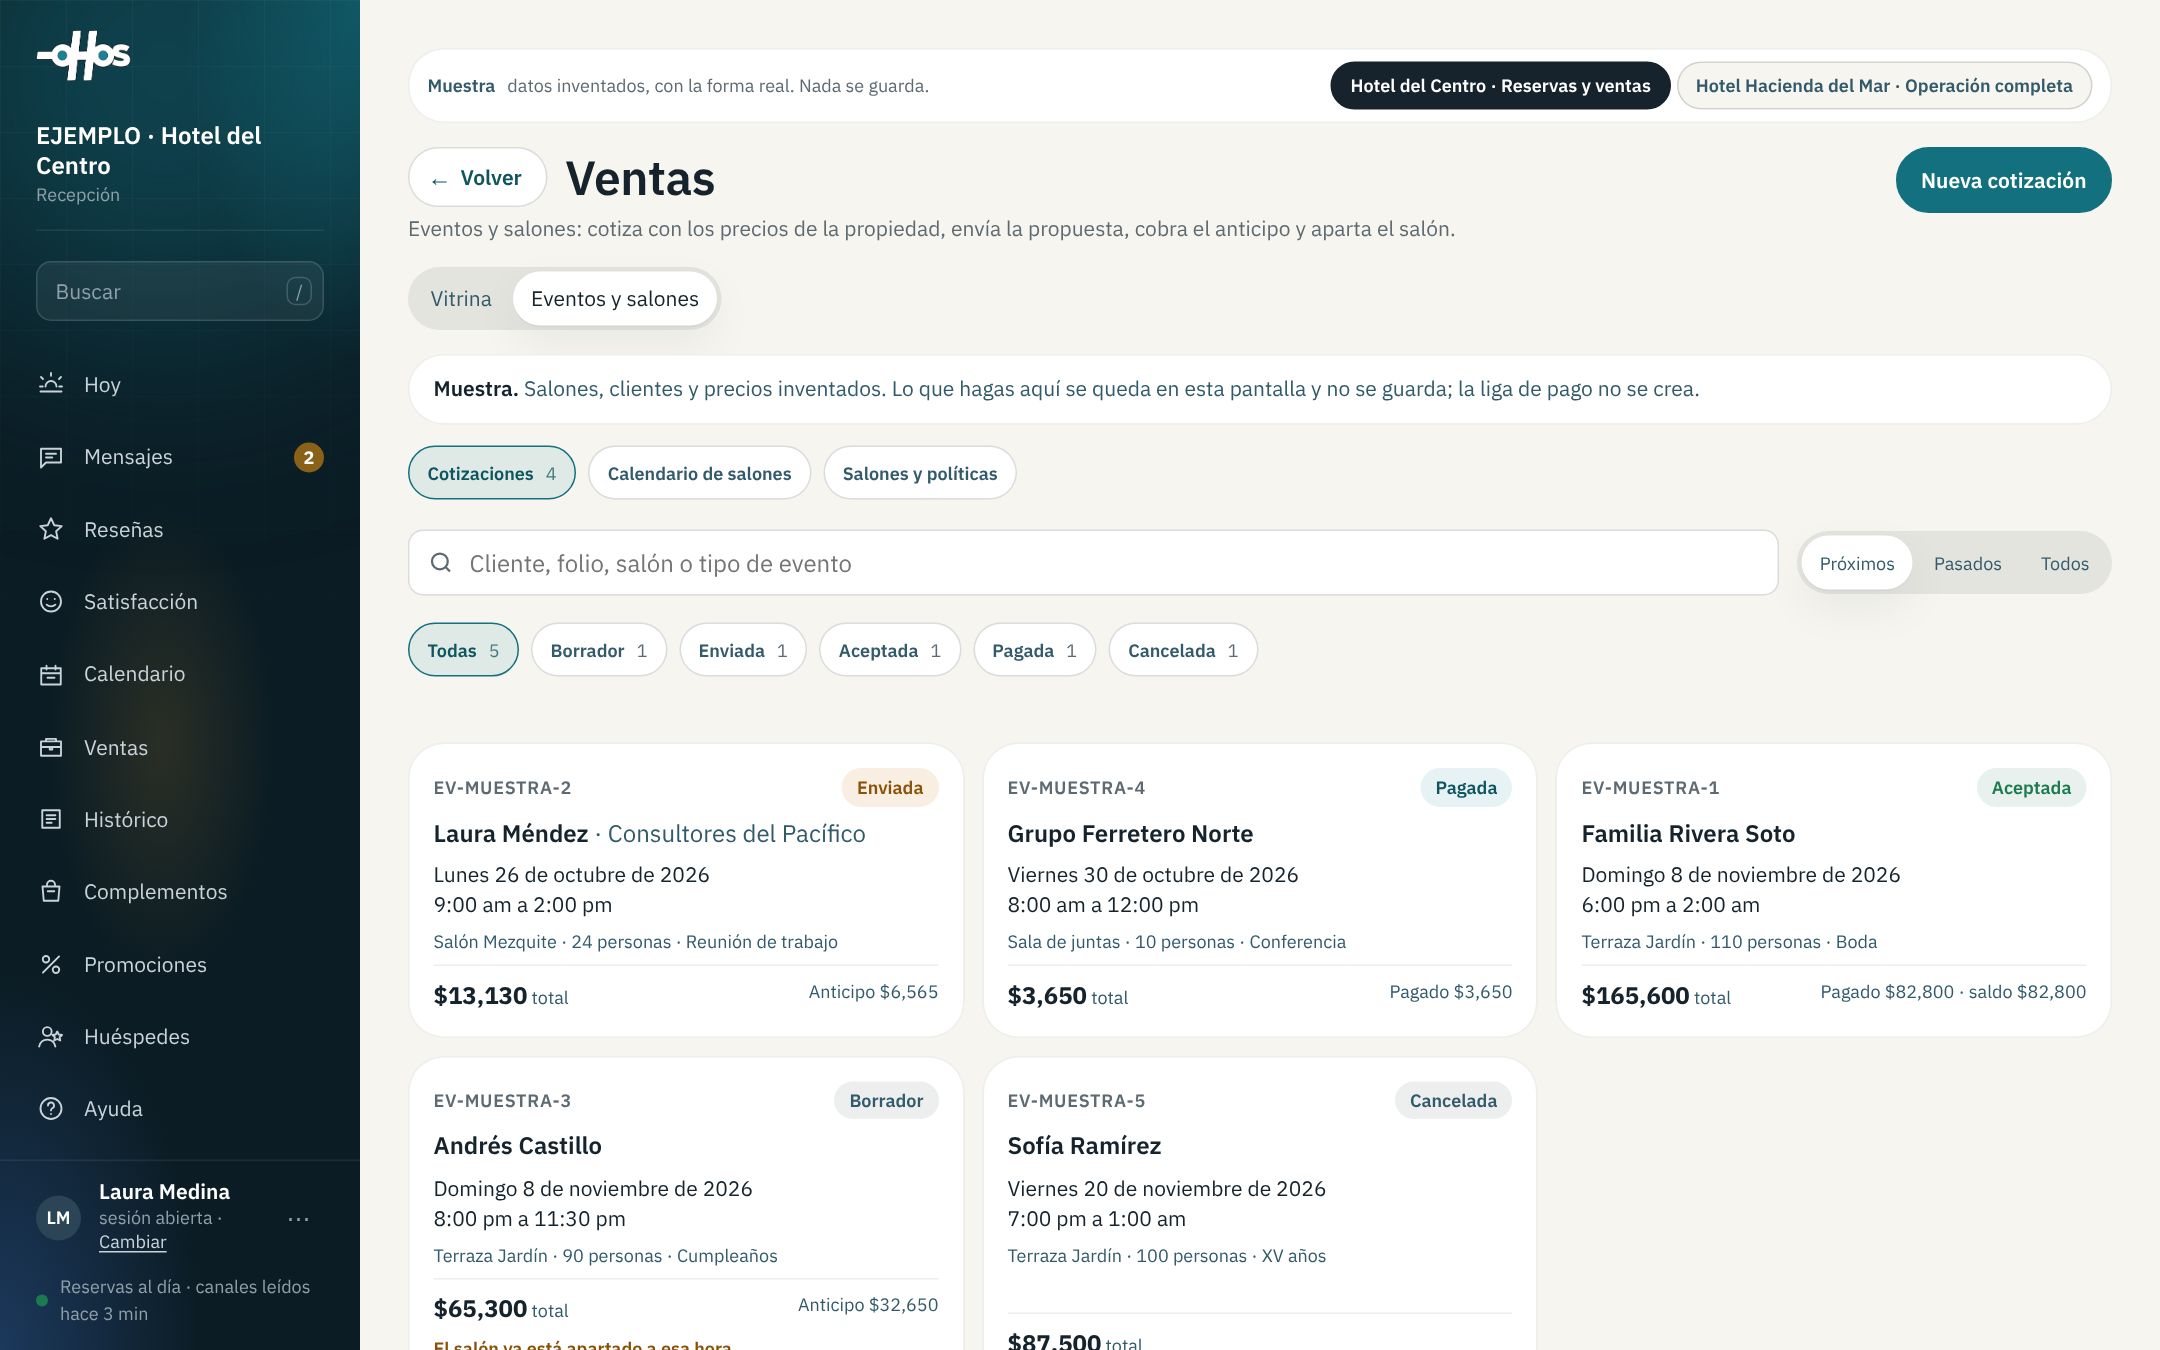Show Próximos events
The width and height of the screenshot is (2160, 1350).
point(1857,563)
